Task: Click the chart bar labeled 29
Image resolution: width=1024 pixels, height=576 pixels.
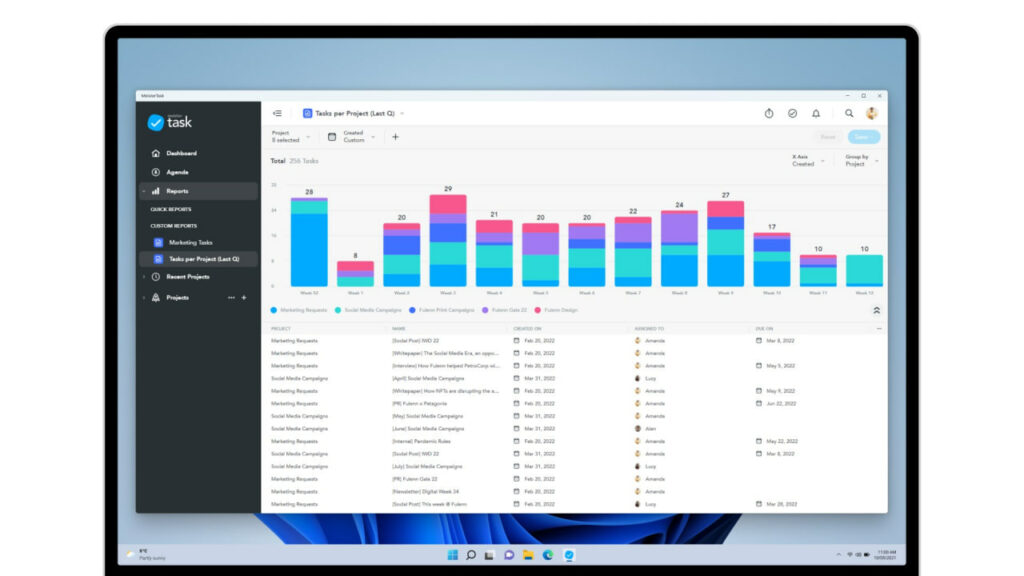Action: [448, 240]
